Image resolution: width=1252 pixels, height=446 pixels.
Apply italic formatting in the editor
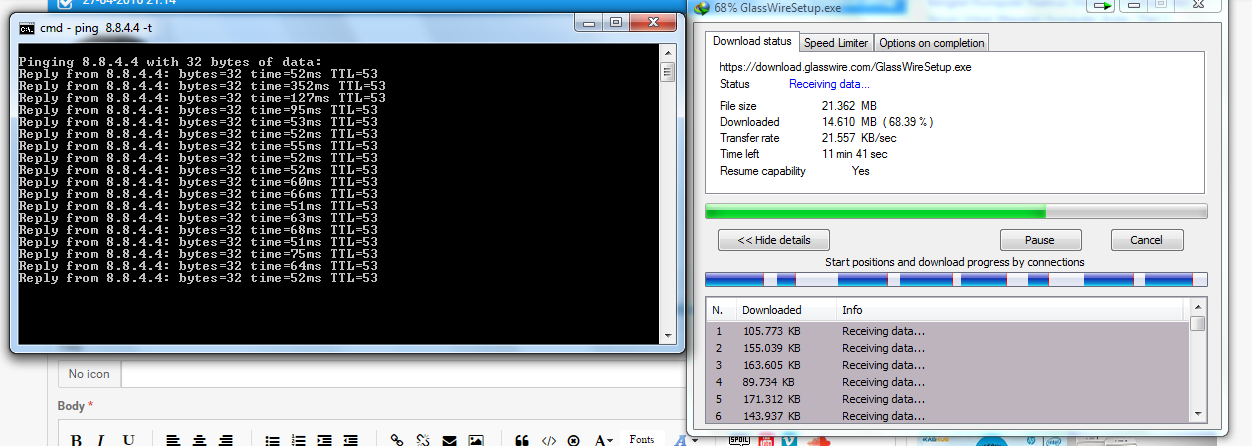coord(101,440)
